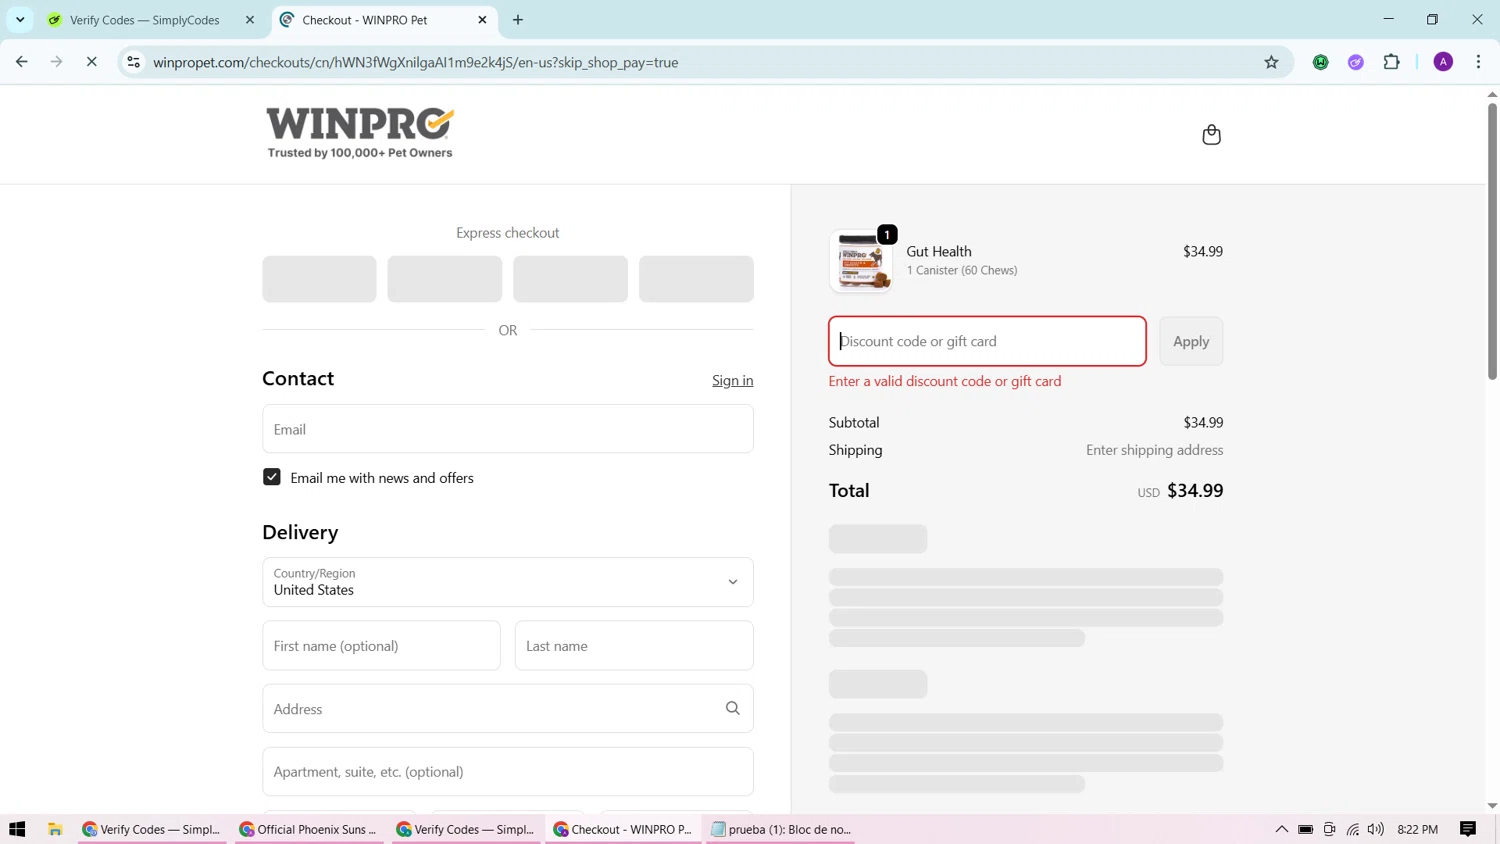Open File Explorer from the taskbar
Viewport: 1500px width, 844px height.
(55, 829)
